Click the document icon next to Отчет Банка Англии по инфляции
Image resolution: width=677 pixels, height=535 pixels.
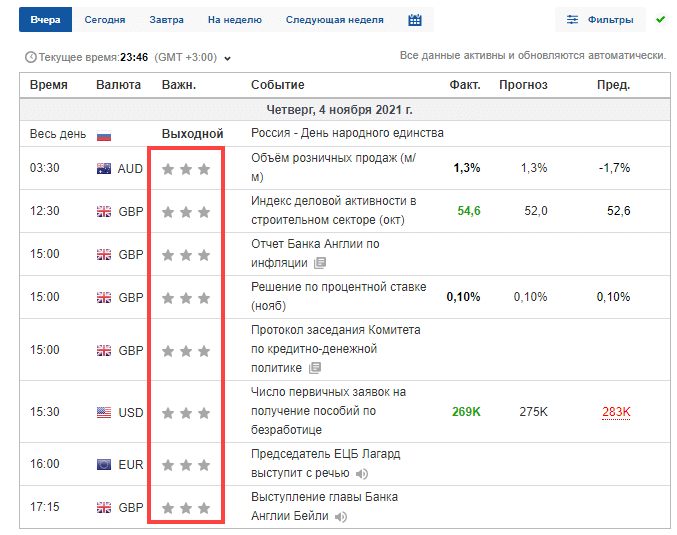coord(320,264)
